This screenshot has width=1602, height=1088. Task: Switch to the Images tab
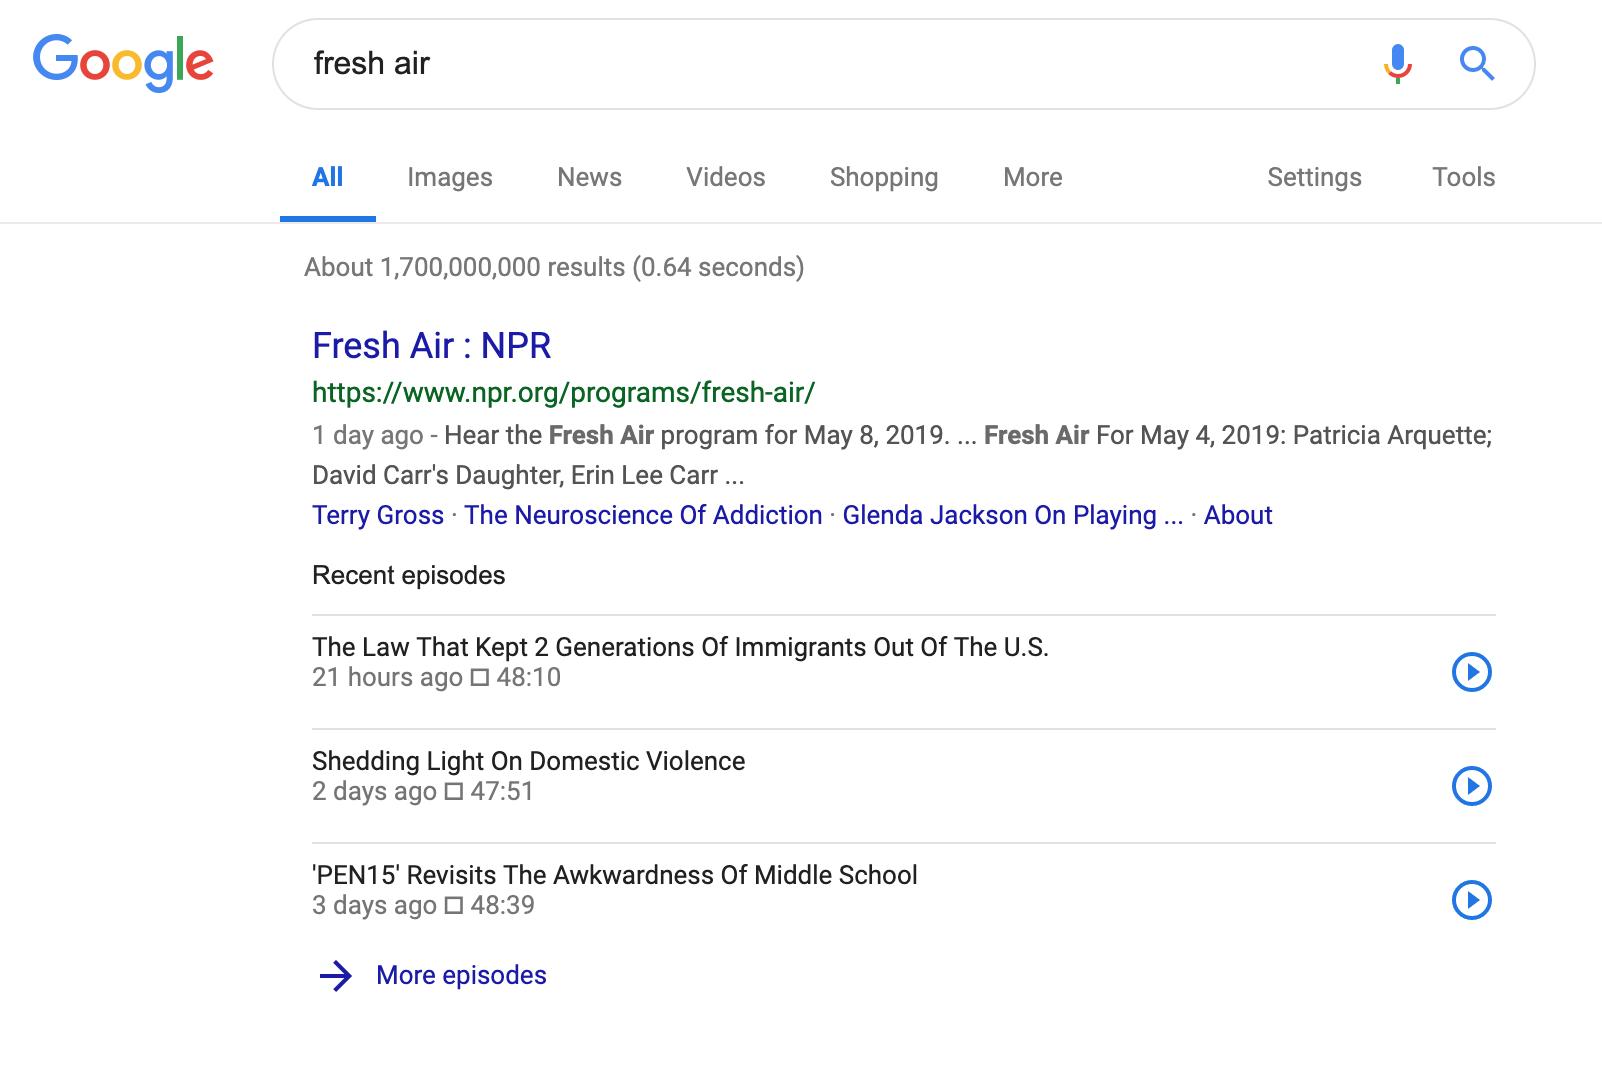click(x=450, y=178)
